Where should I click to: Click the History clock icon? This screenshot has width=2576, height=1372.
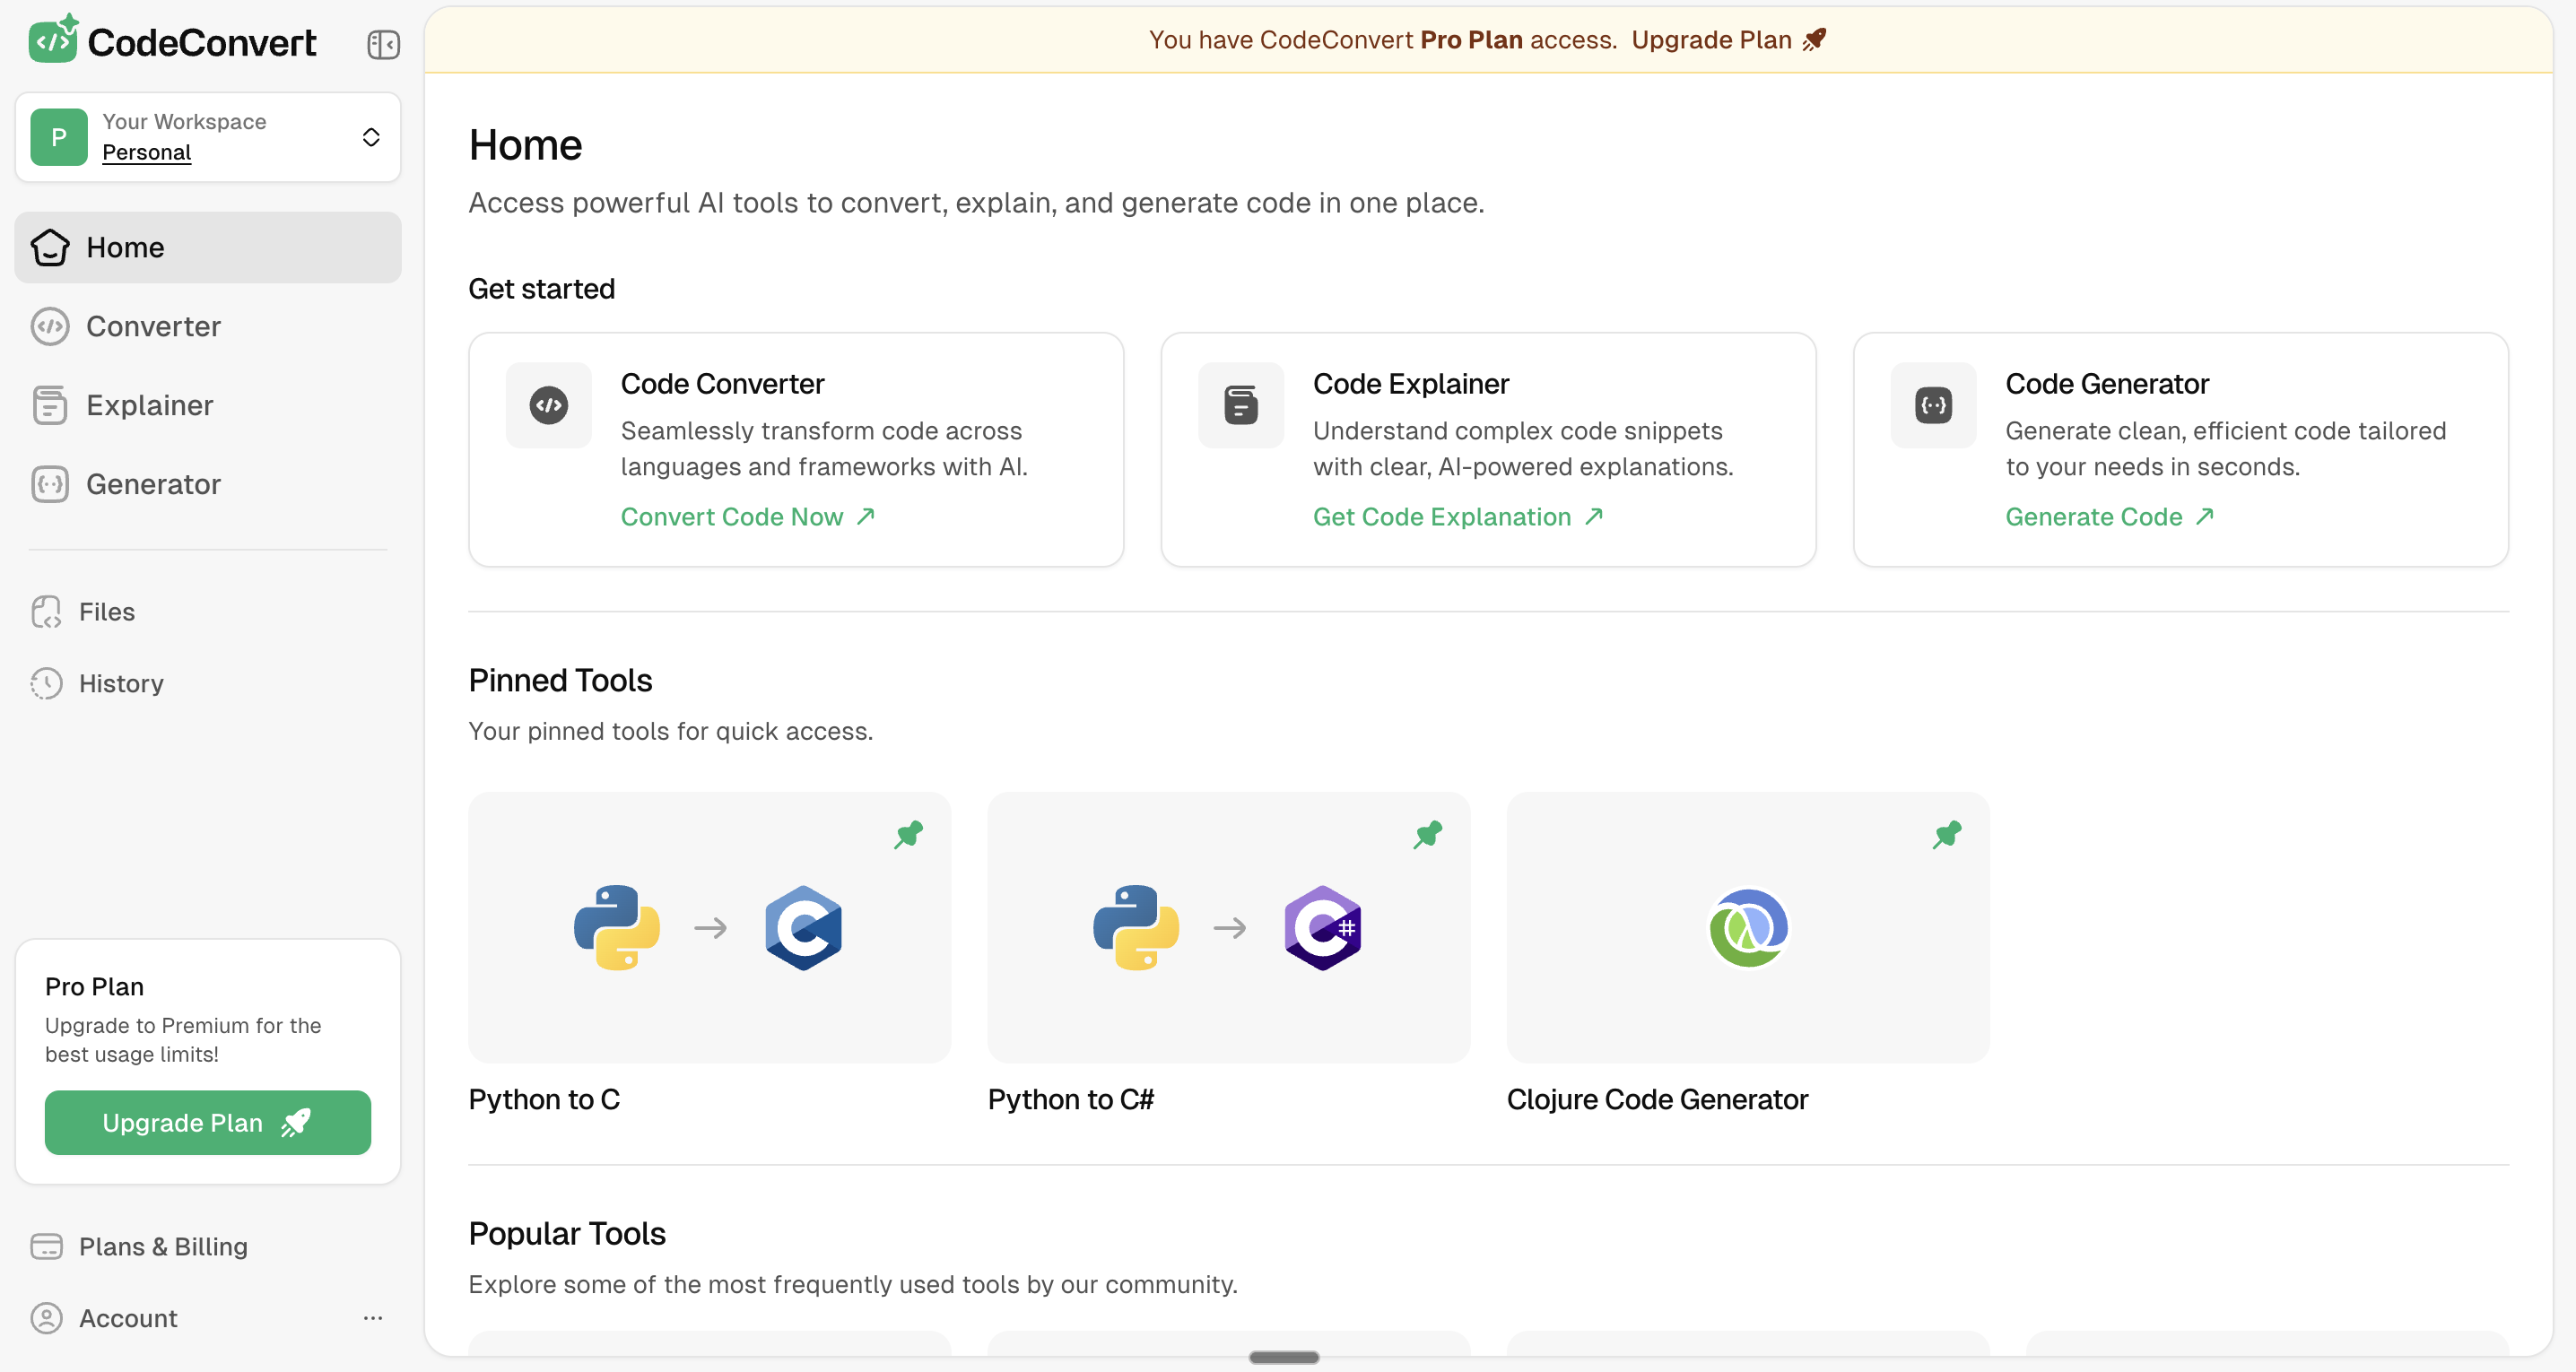point(46,683)
